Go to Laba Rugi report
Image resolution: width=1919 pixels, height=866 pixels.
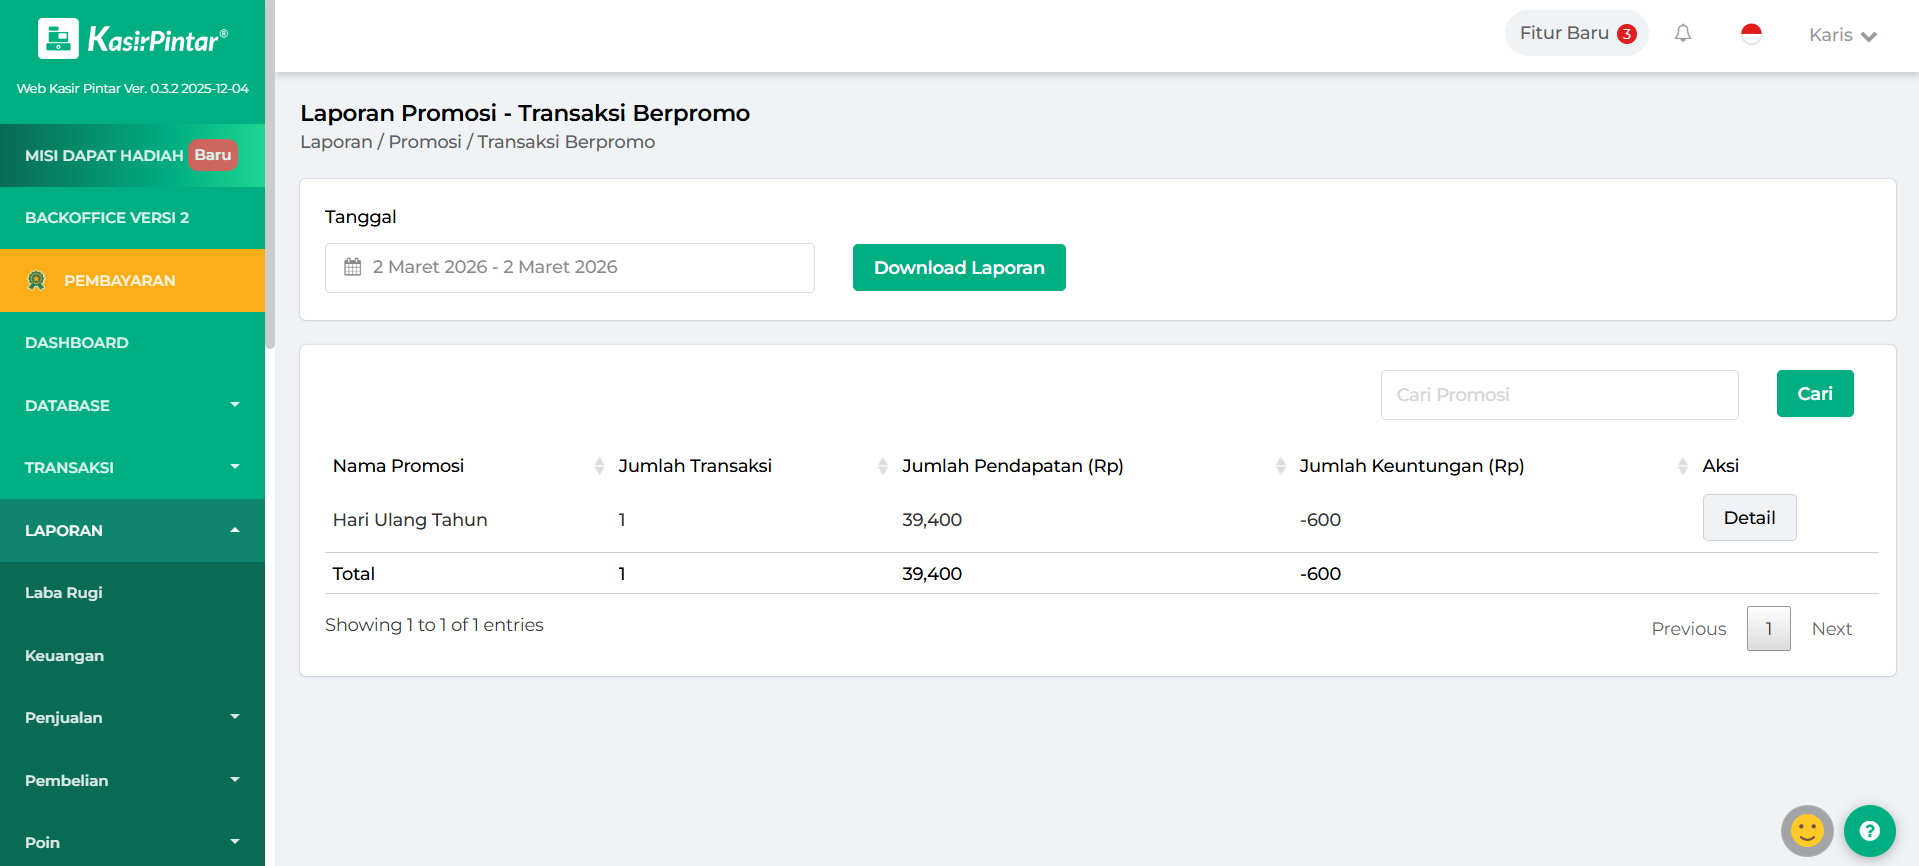pyautogui.click(x=64, y=593)
